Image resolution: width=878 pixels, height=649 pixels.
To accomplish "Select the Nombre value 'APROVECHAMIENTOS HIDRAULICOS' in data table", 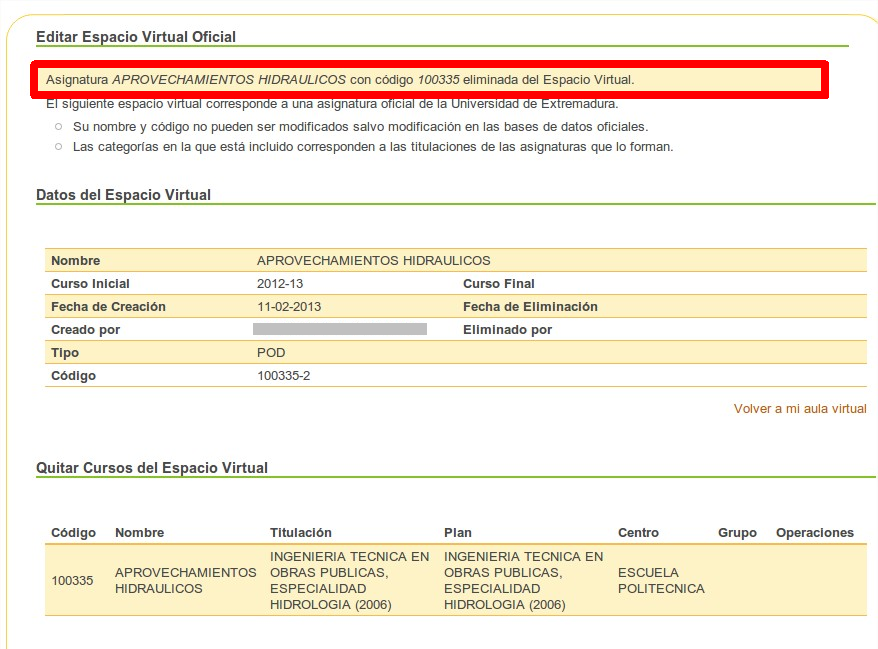I will pos(373,261).
